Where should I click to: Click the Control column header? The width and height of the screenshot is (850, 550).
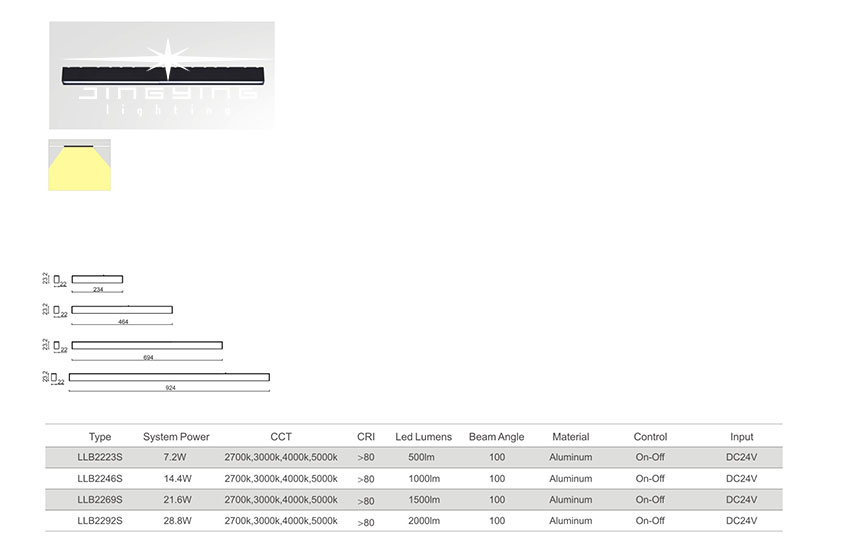651,437
